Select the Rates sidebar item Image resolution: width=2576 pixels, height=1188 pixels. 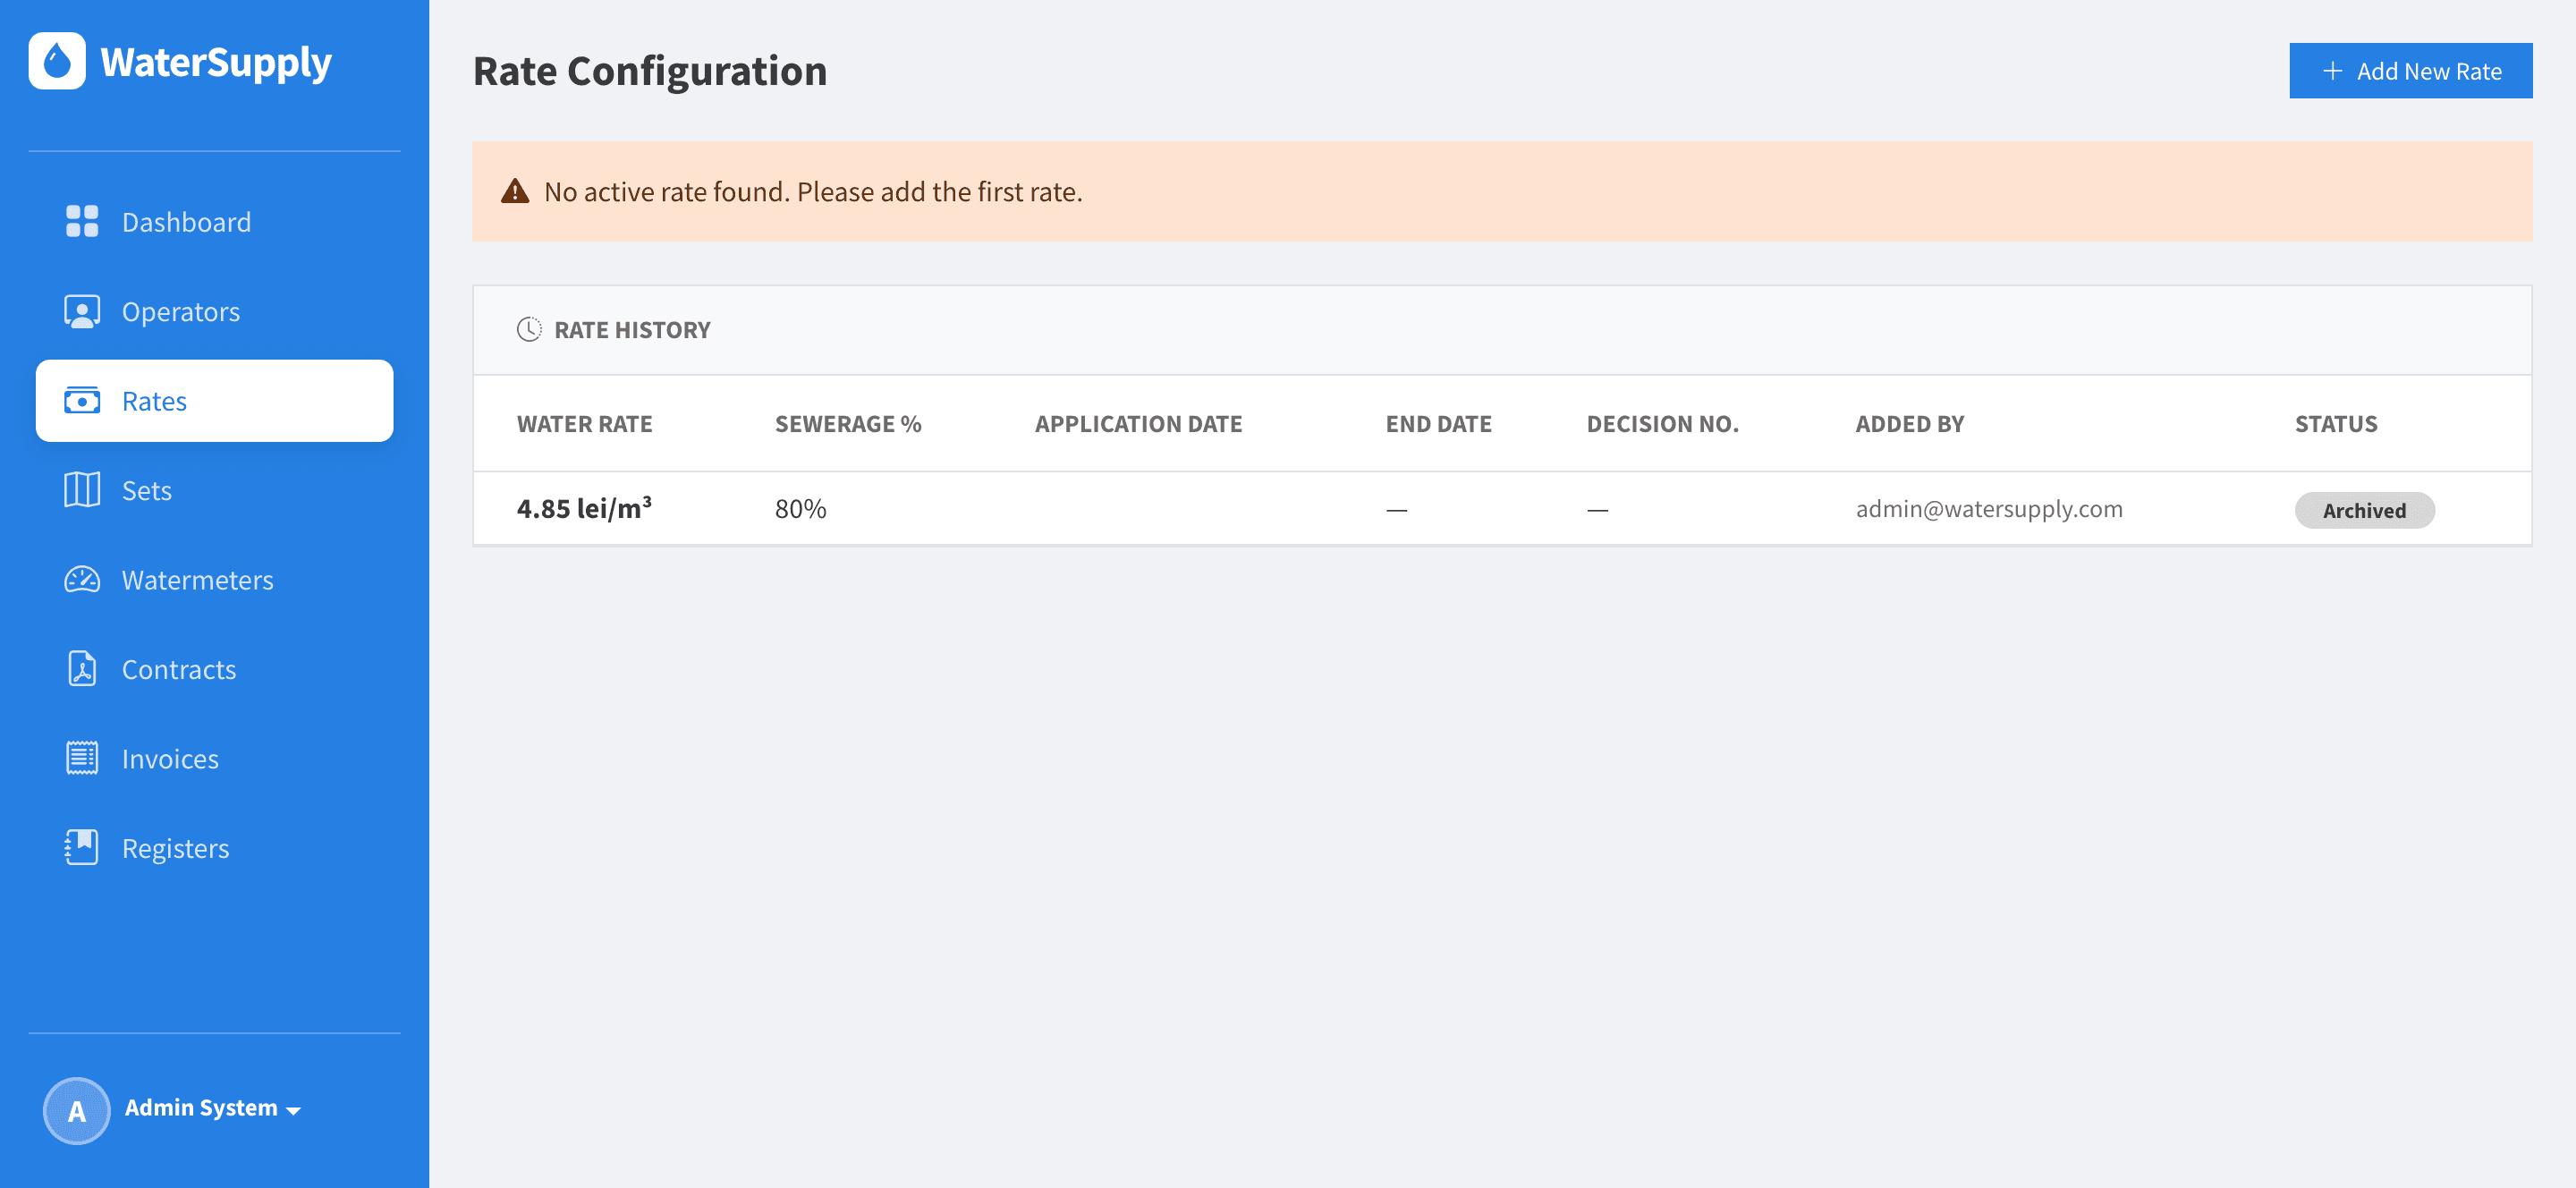click(x=215, y=400)
